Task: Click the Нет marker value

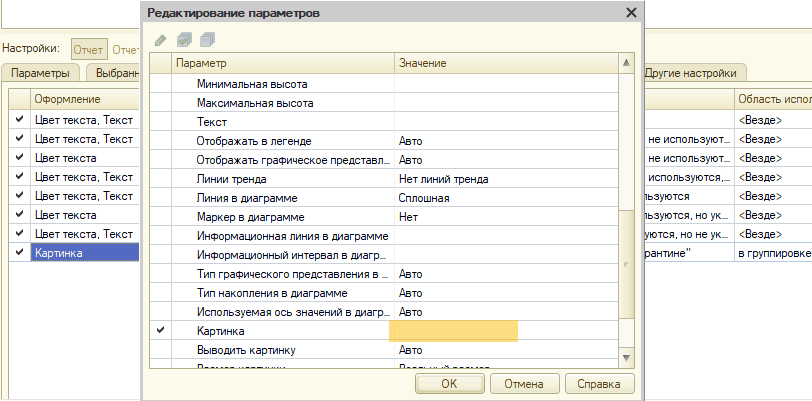Action: click(x=408, y=218)
